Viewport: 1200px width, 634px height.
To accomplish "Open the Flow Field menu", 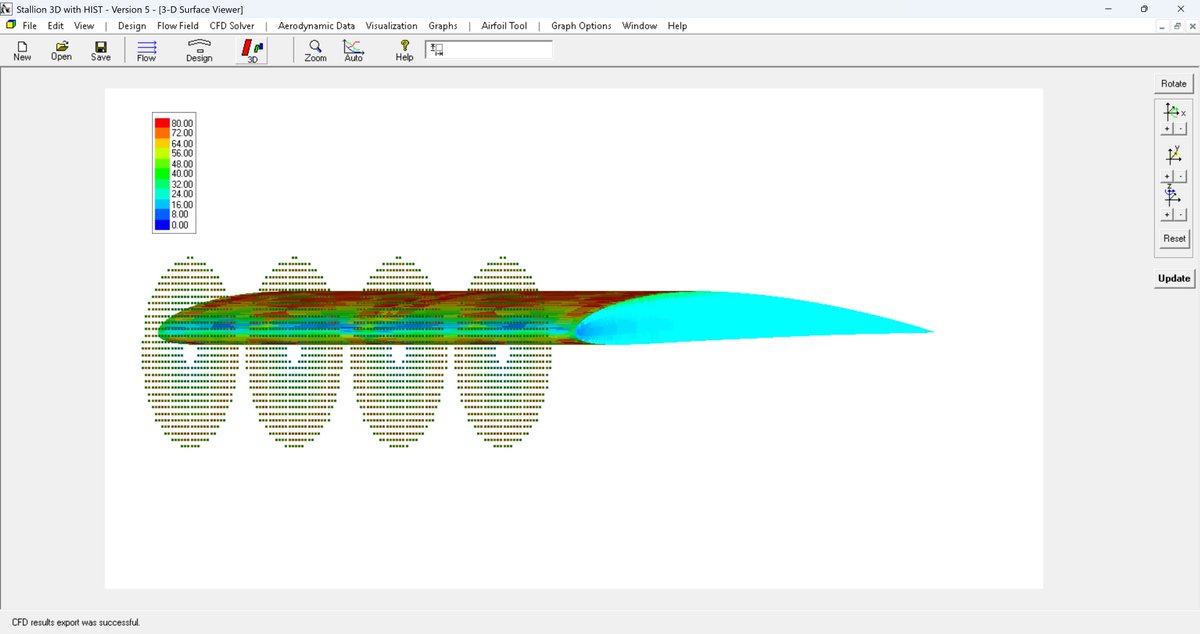I will [177, 26].
